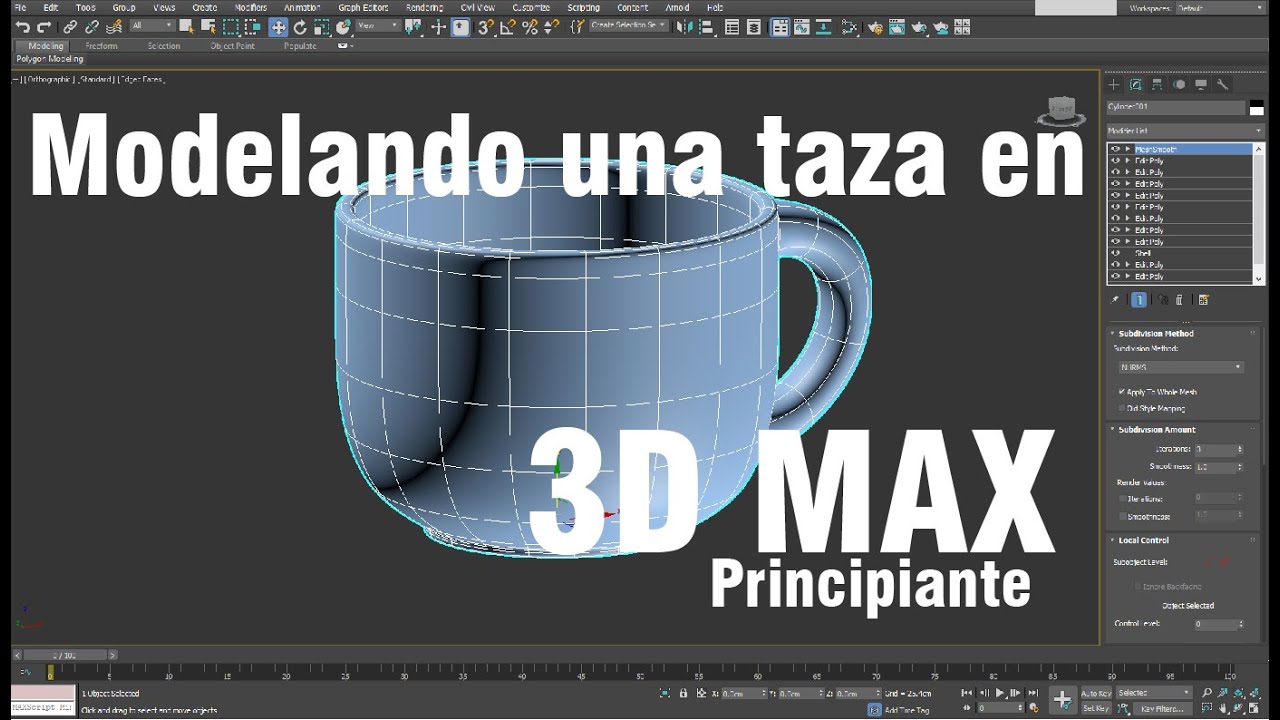Toggle the 3D Snaps icon
The image size is (1280, 720).
(486, 27)
